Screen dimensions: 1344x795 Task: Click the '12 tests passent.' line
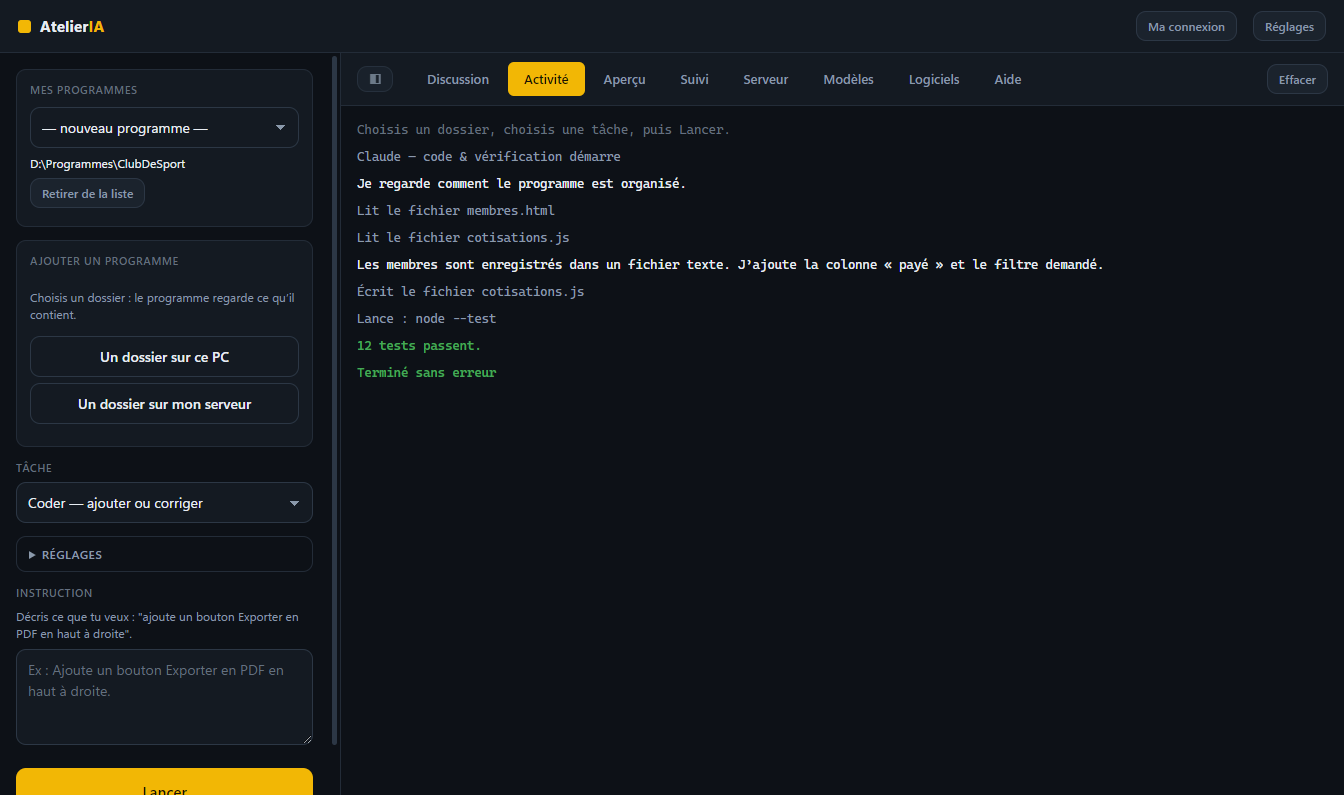[x=419, y=346]
